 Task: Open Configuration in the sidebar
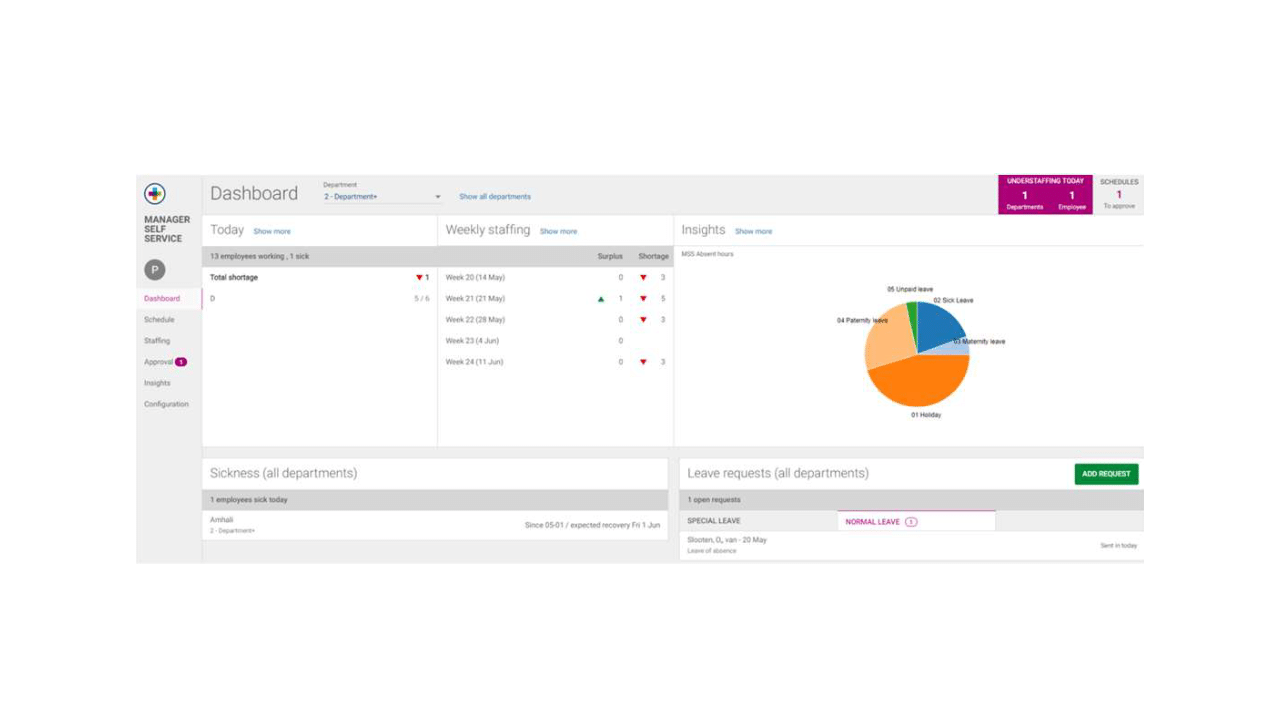pyautogui.click(x=166, y=404)
